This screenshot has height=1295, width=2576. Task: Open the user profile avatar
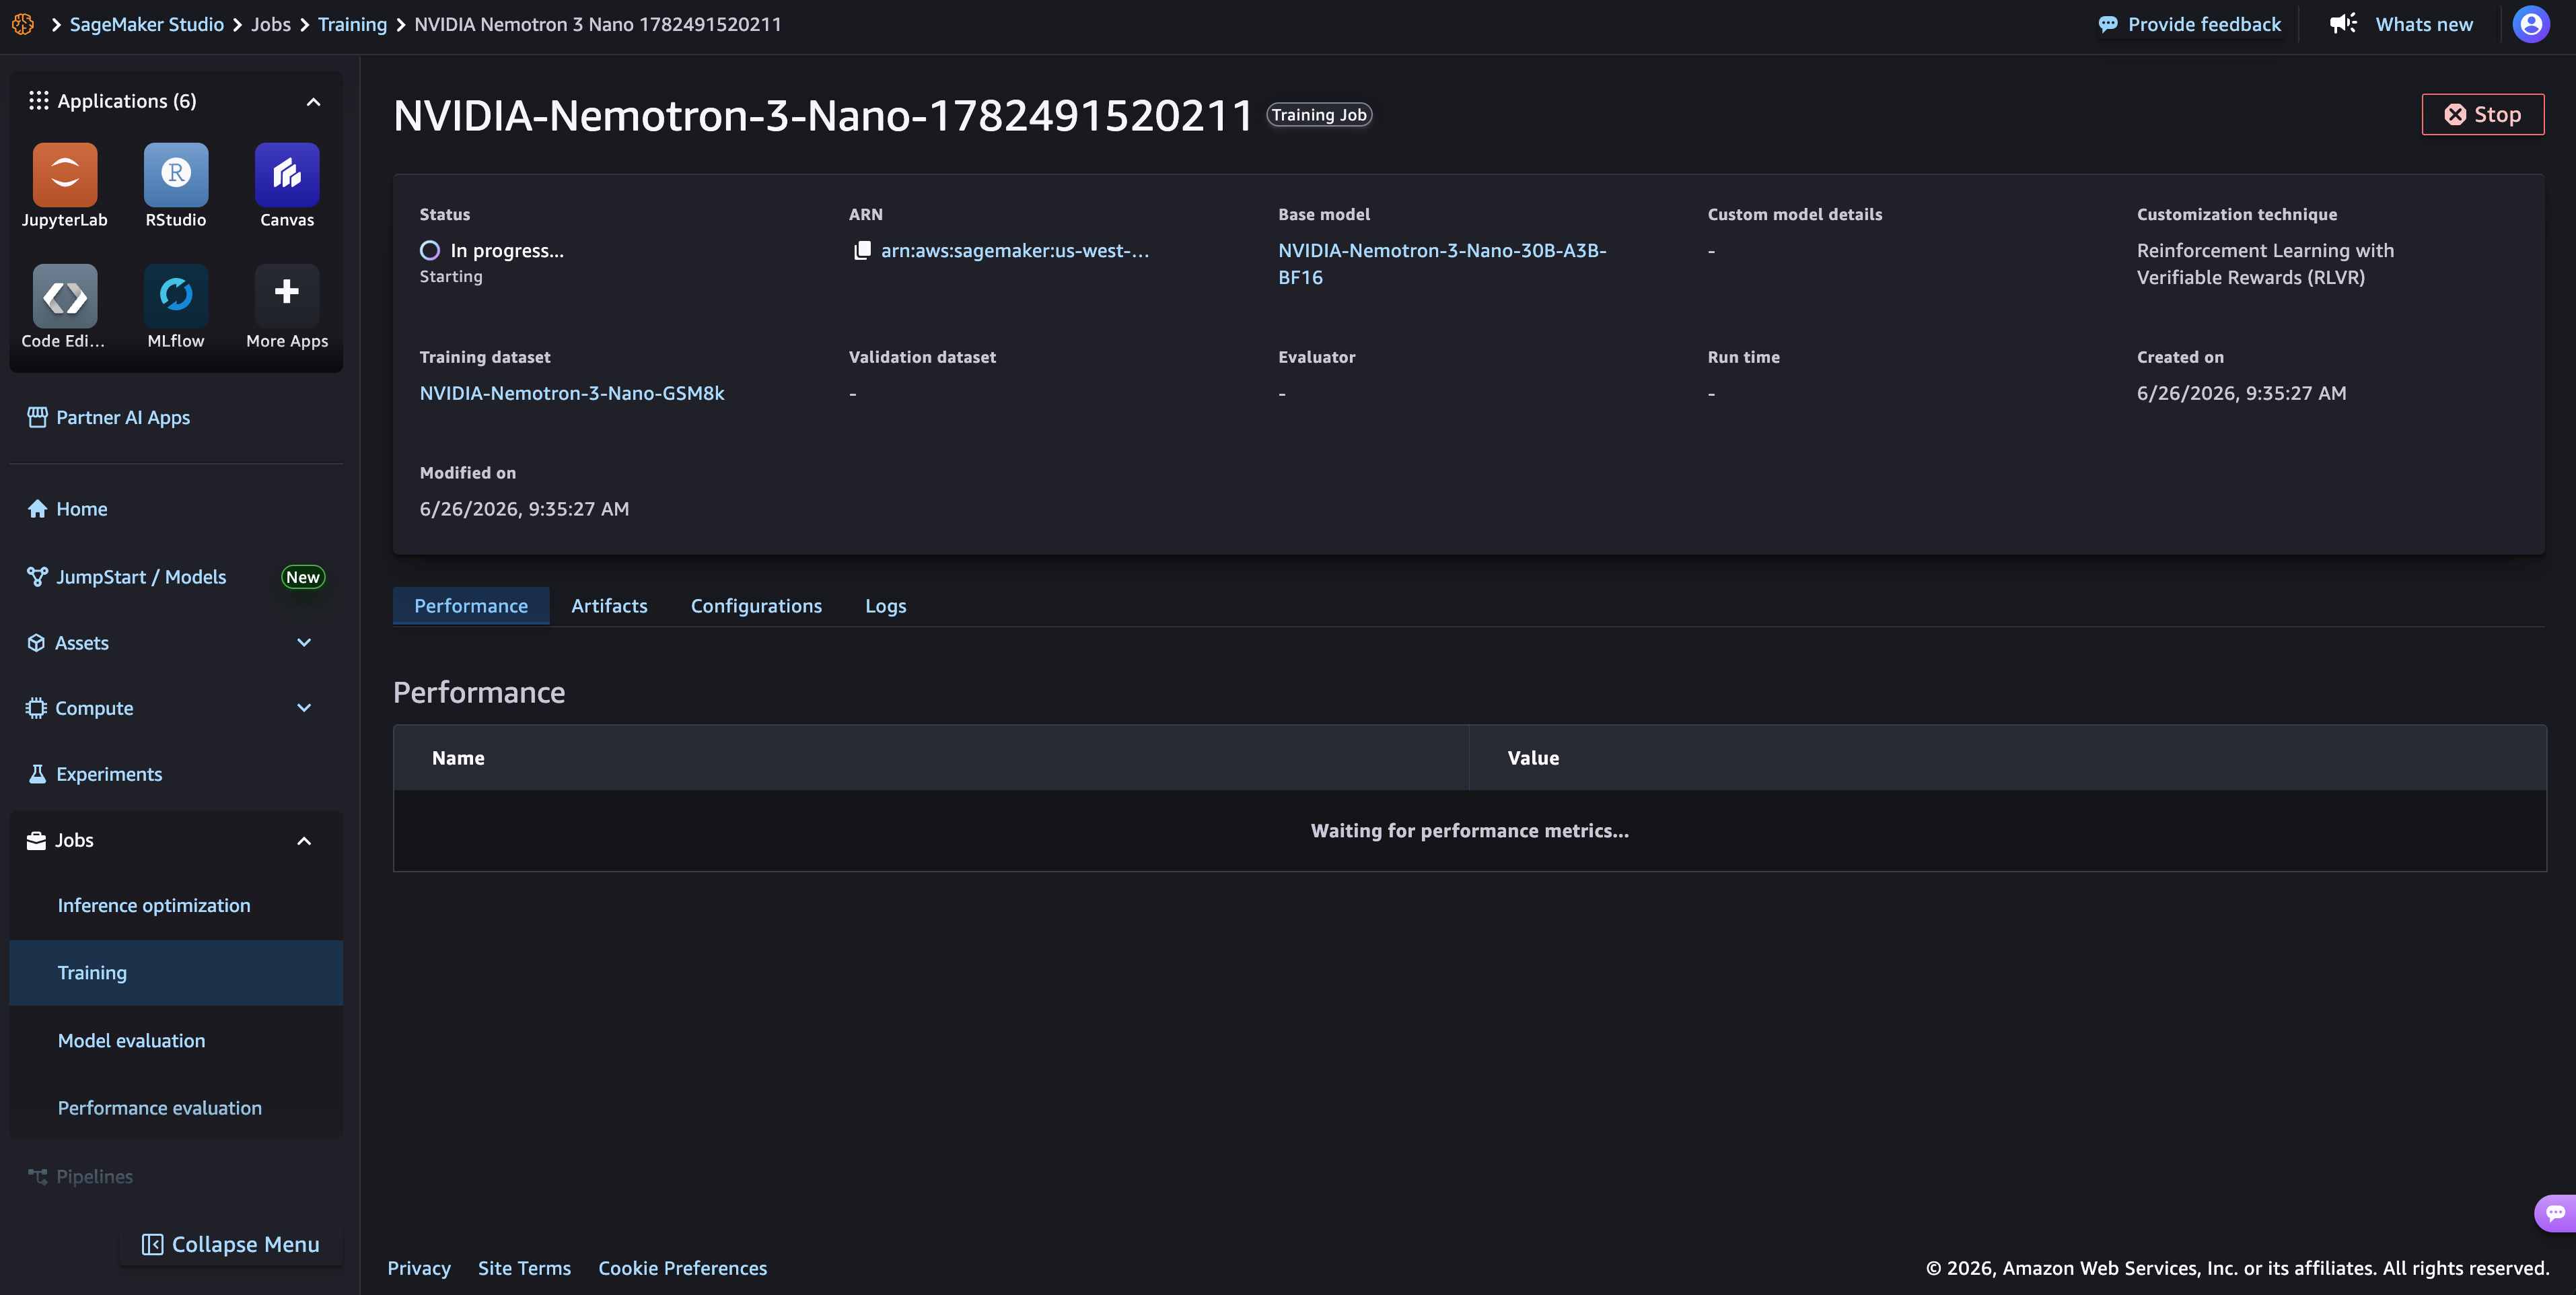(x=2531, y=24)
